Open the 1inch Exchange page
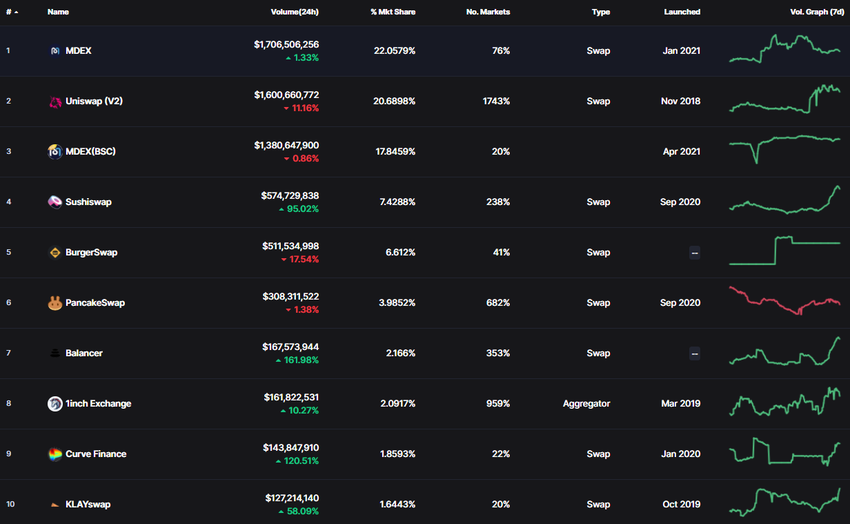 pyautogui.click(x=98, y=404)
